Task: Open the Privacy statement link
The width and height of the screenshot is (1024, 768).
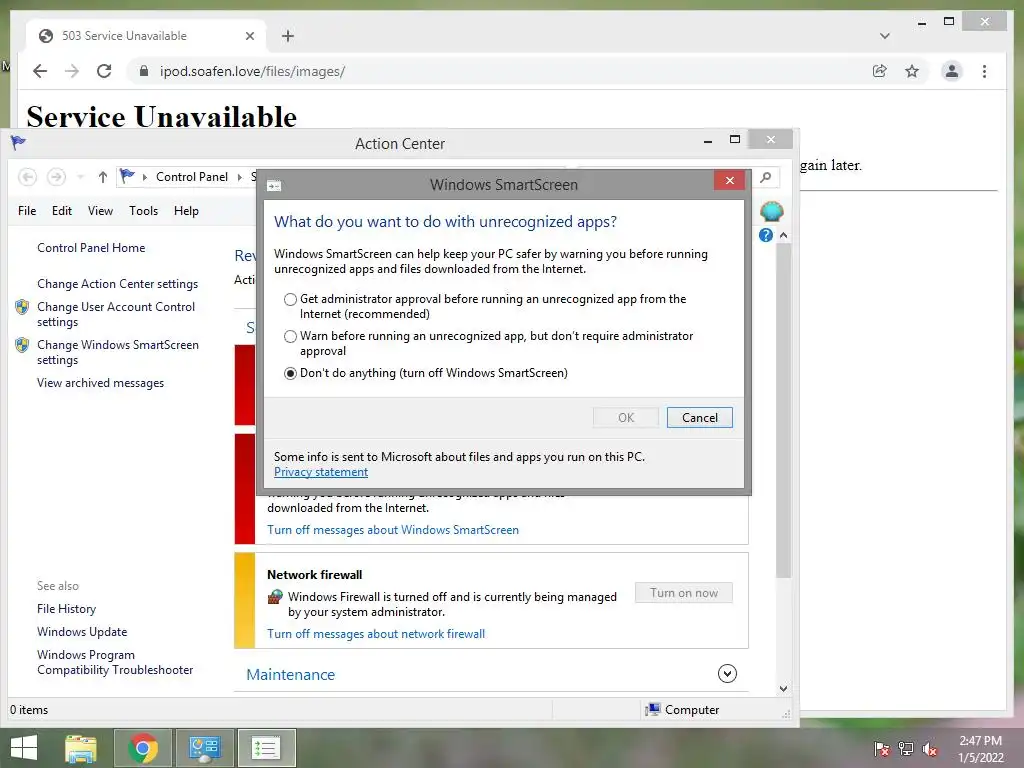Action: pyautogui.click(x=321, y=472)
